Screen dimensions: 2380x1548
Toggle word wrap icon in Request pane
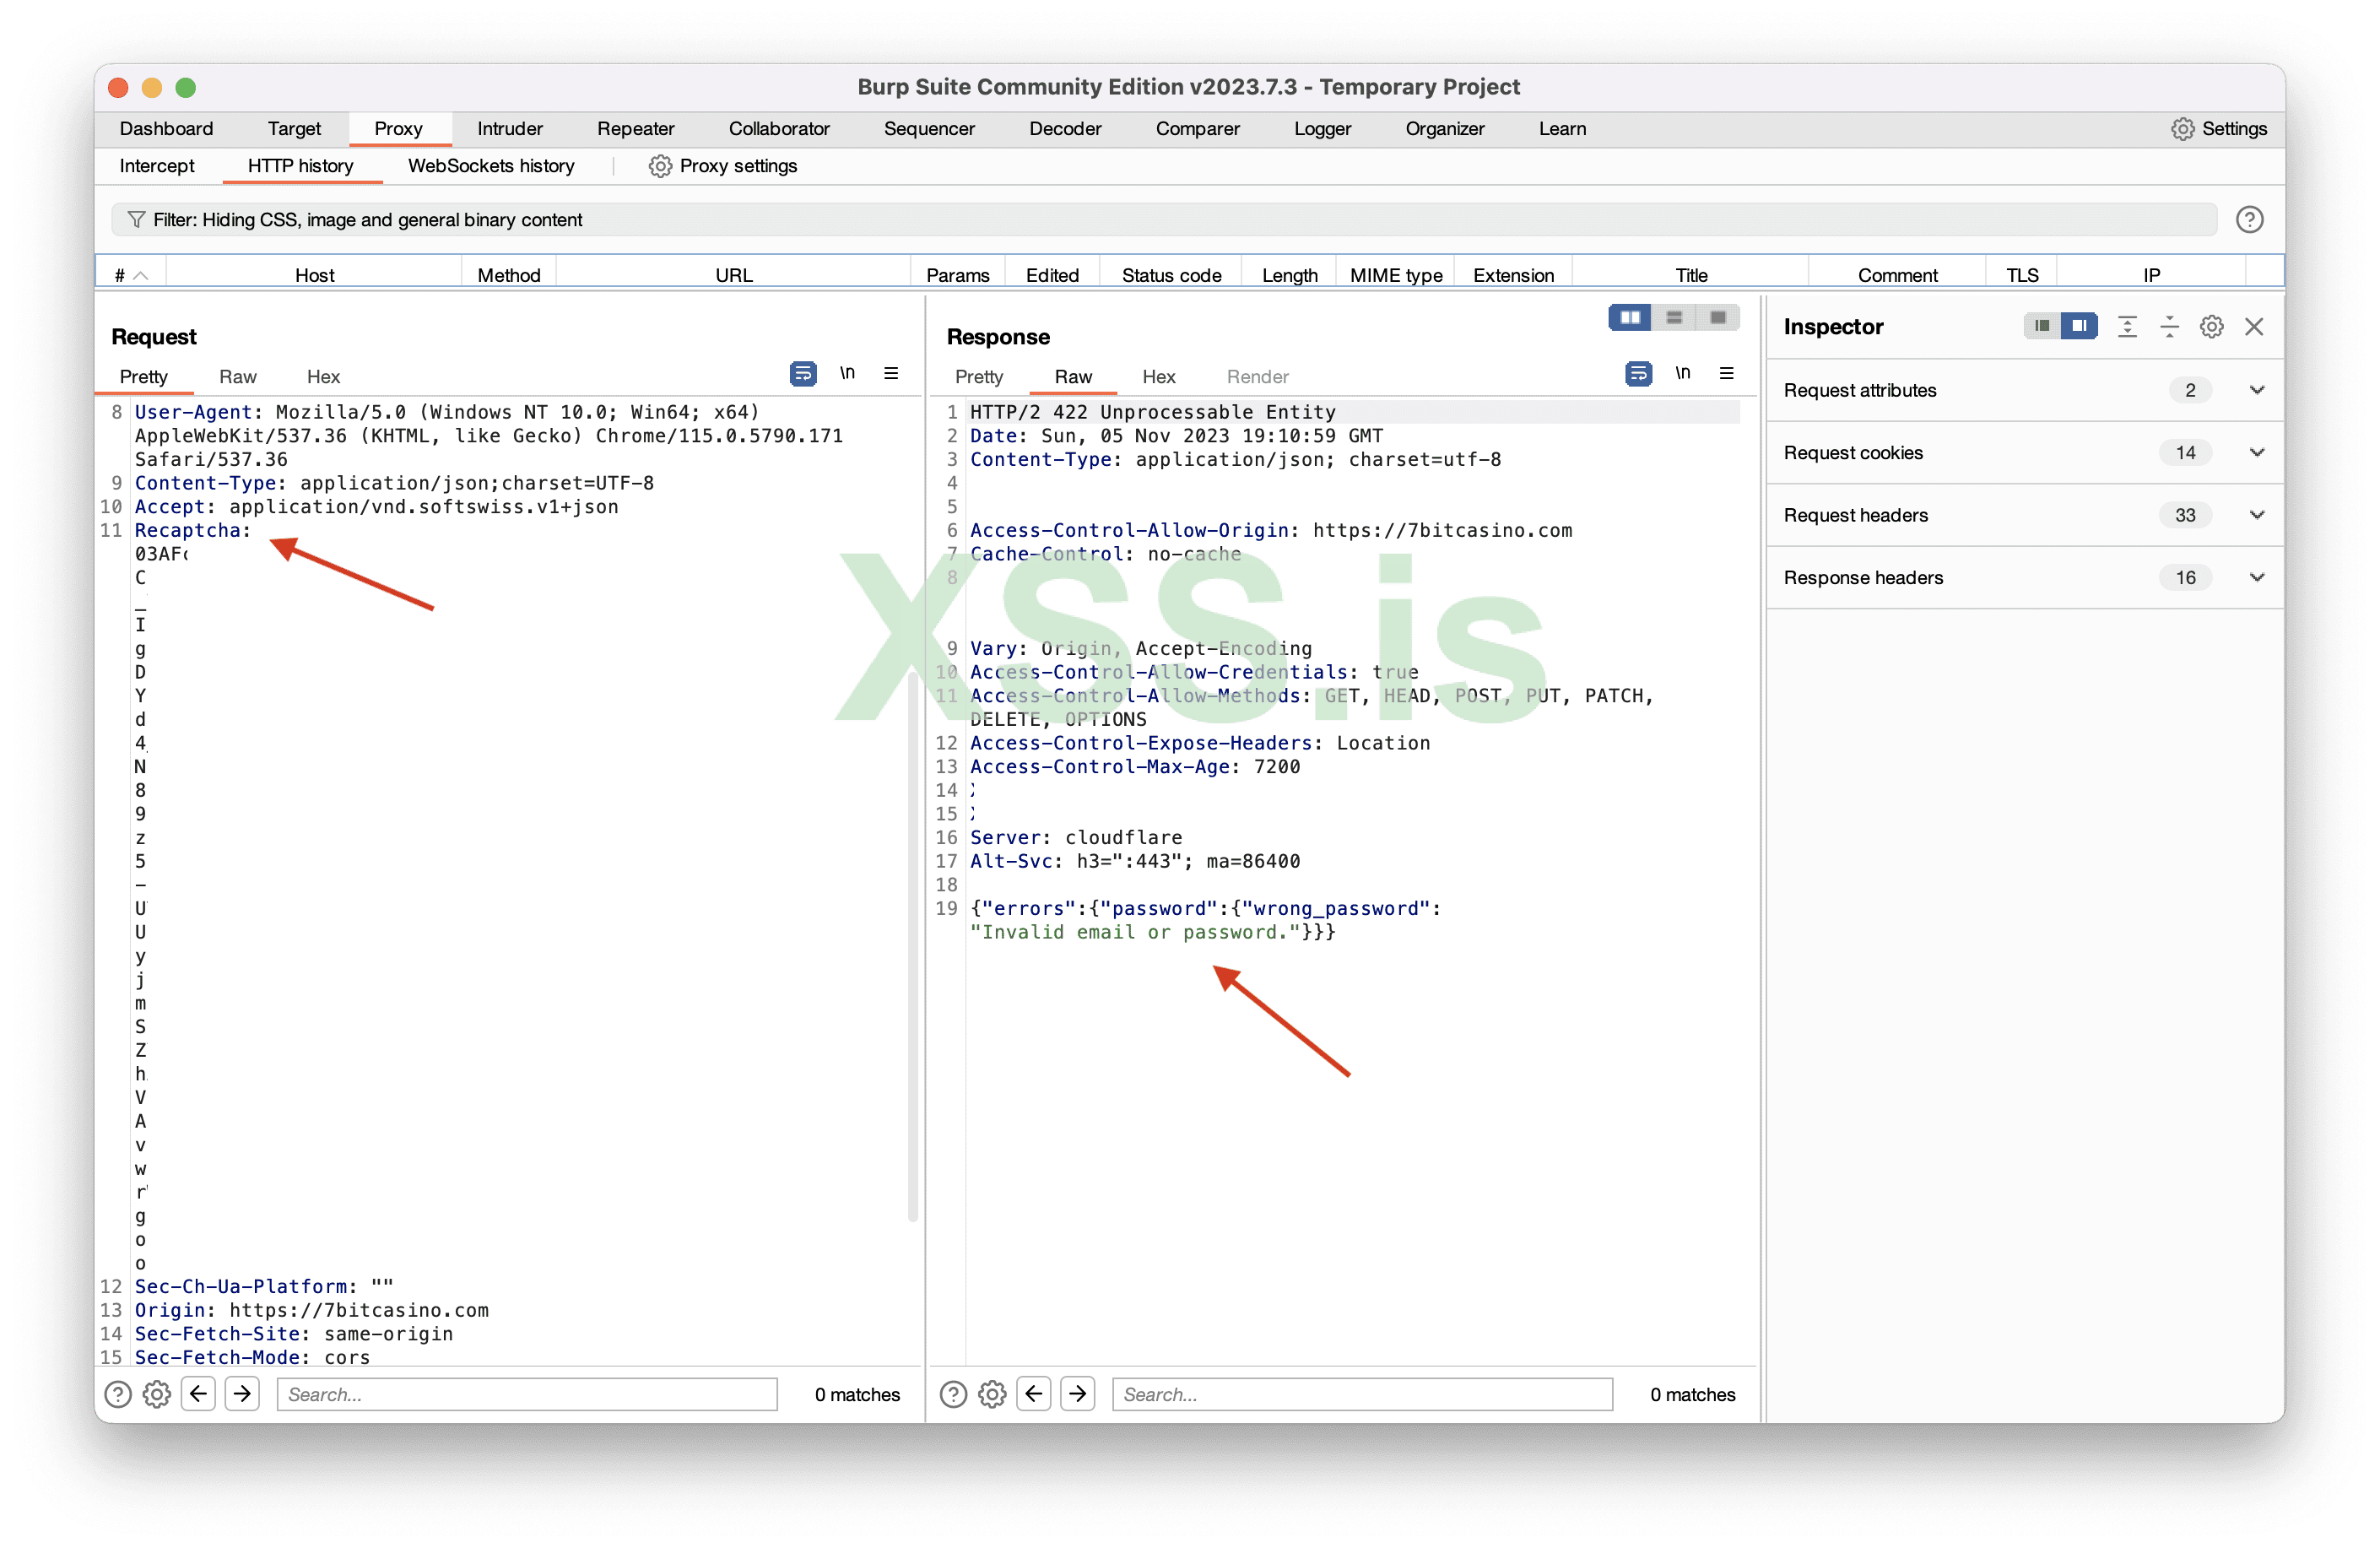[802, 374]
